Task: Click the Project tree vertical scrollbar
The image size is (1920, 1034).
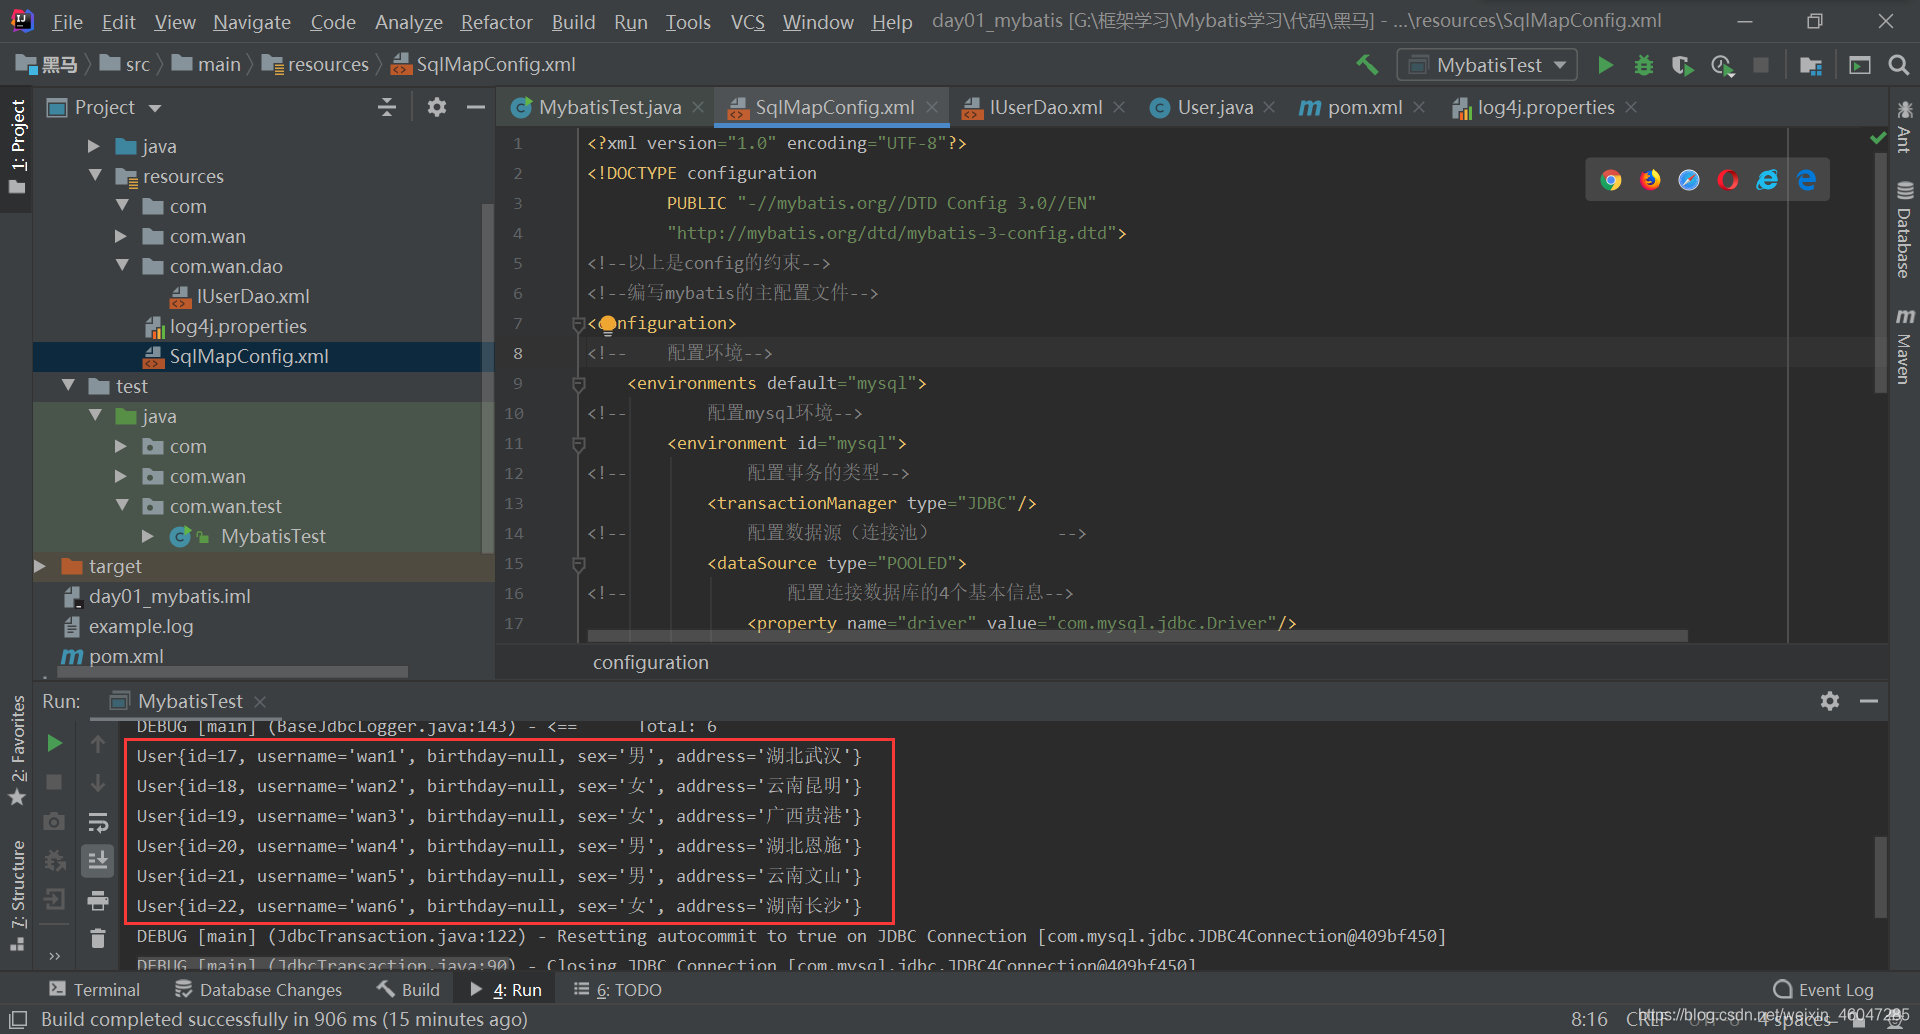Action: click(x=488, y=378)
